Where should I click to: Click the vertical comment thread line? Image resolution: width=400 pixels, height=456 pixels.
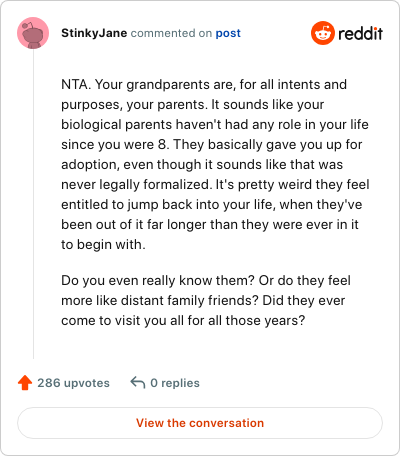33,204
